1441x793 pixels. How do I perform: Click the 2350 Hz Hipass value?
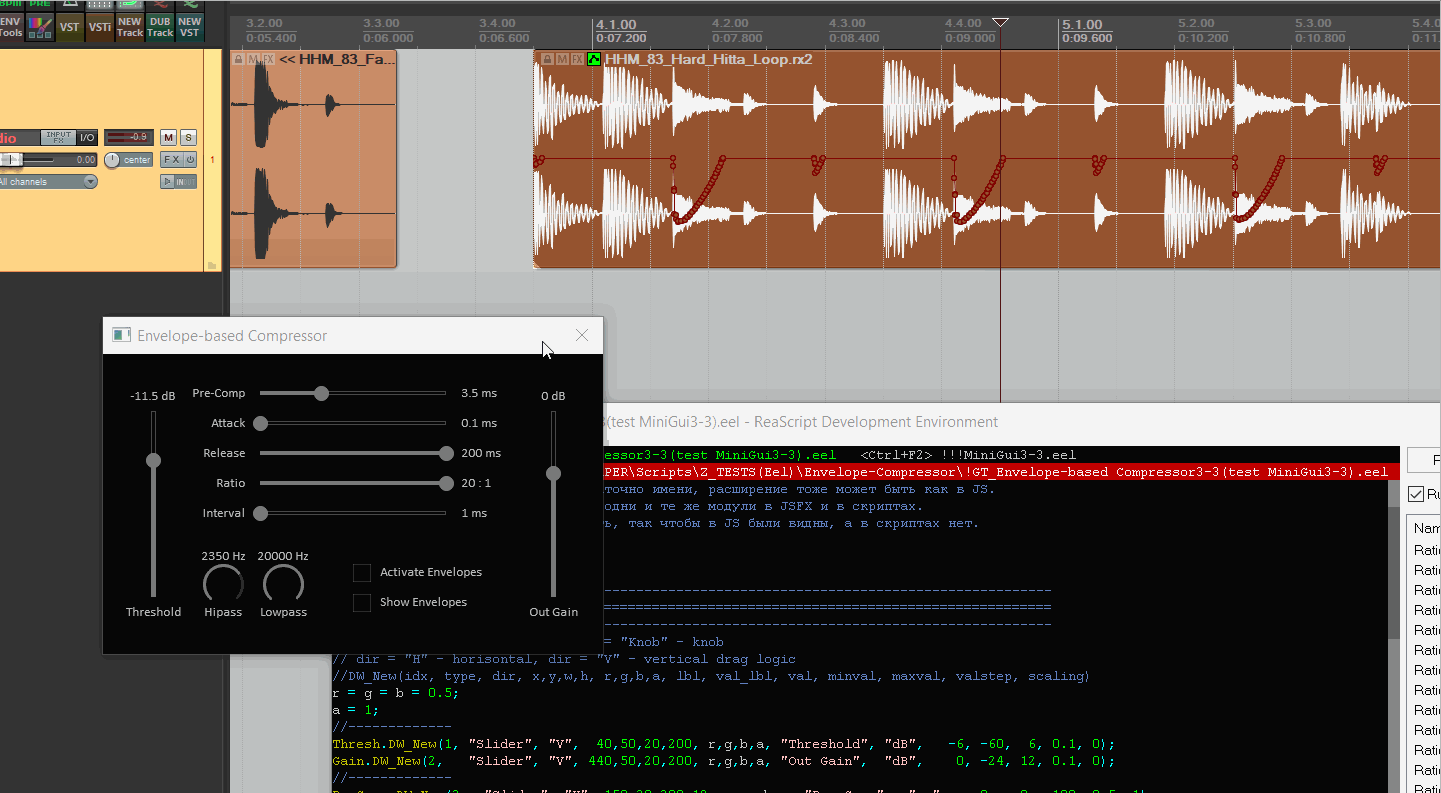click(x=223, y=556)
